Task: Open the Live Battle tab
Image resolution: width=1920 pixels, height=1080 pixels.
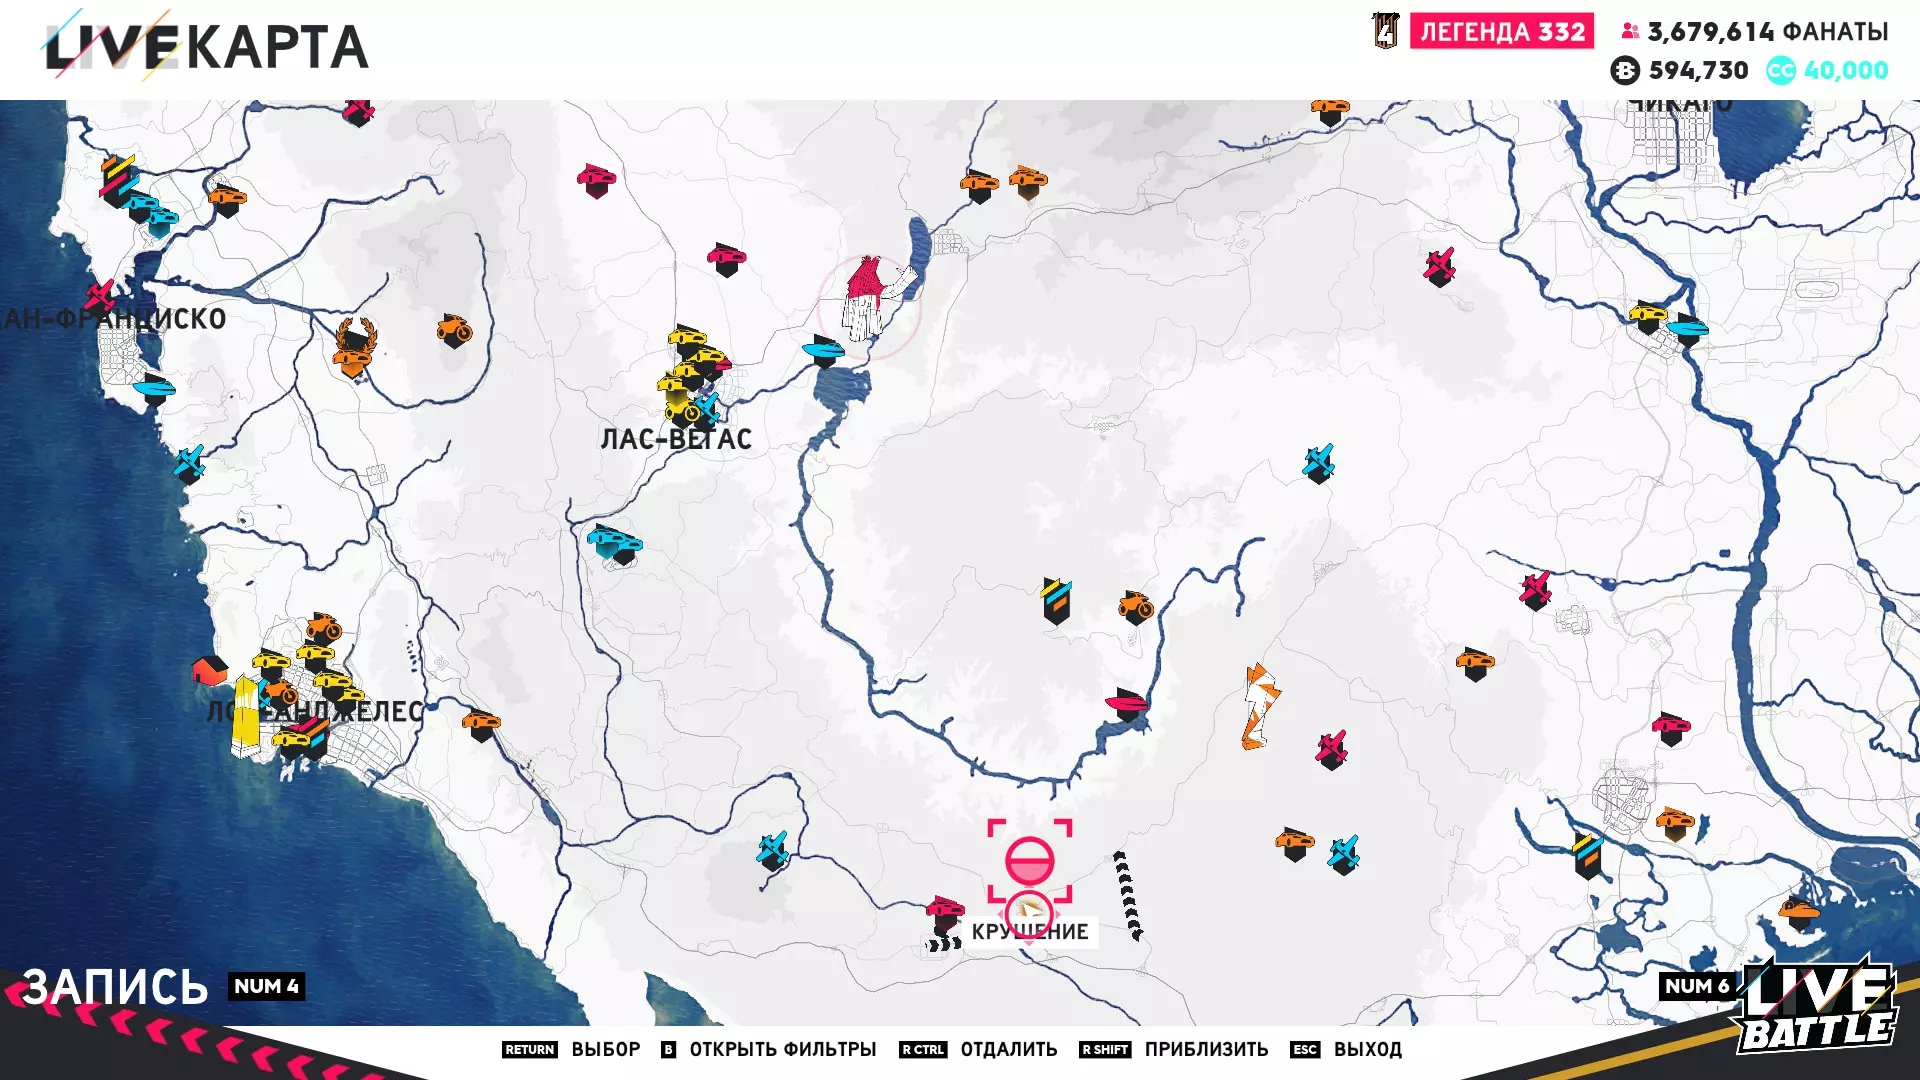Action: pos(1815,1005)
